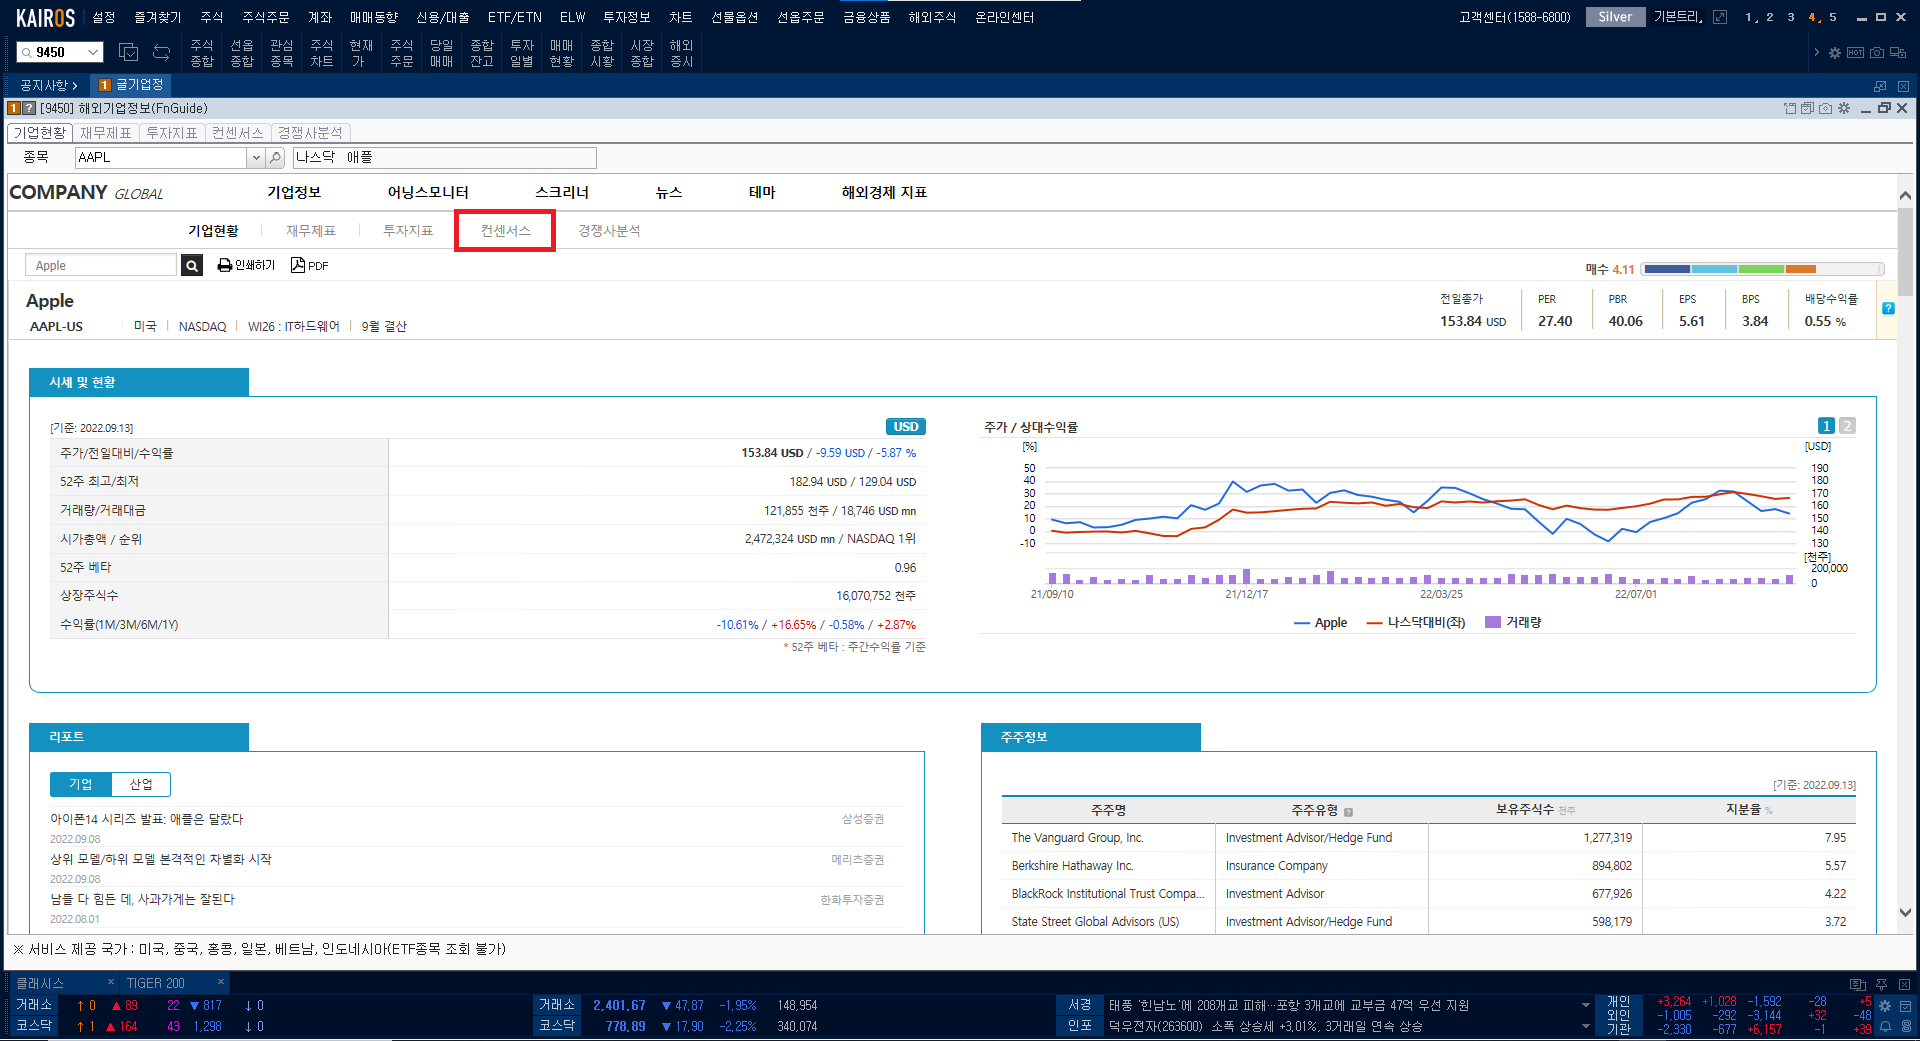Expand 인포 news ticker dropdown
This screenshot has height=1041, width=1920.
point(1585,1026)
